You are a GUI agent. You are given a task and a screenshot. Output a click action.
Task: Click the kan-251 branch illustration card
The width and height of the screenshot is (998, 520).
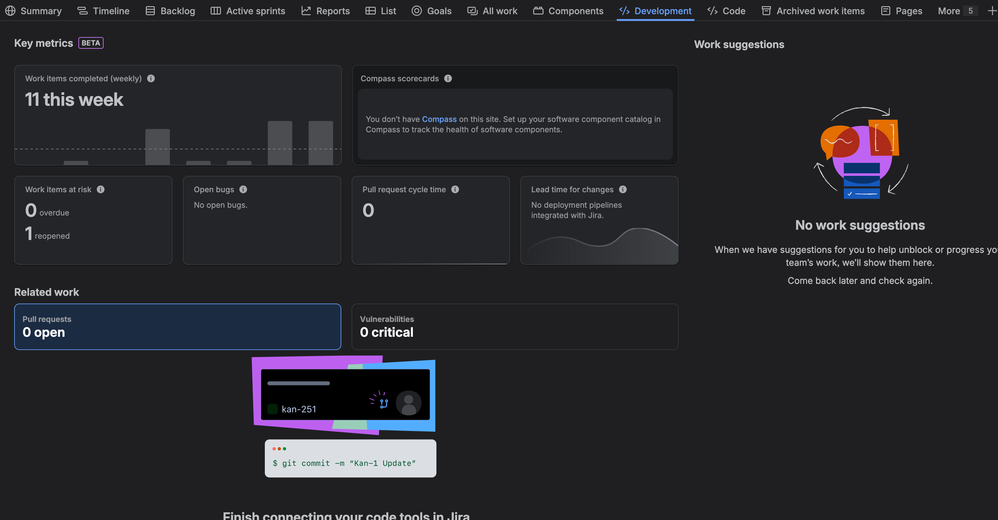pos(344,395)
